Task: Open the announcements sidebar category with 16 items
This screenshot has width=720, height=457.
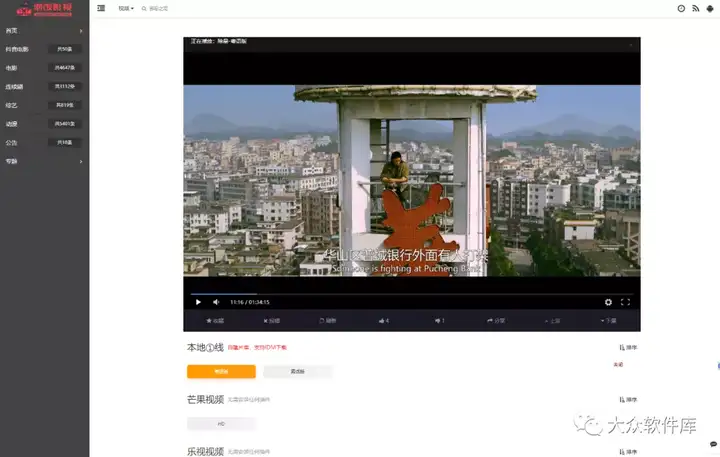Action: pyautogui.click(x=44, y=142)
